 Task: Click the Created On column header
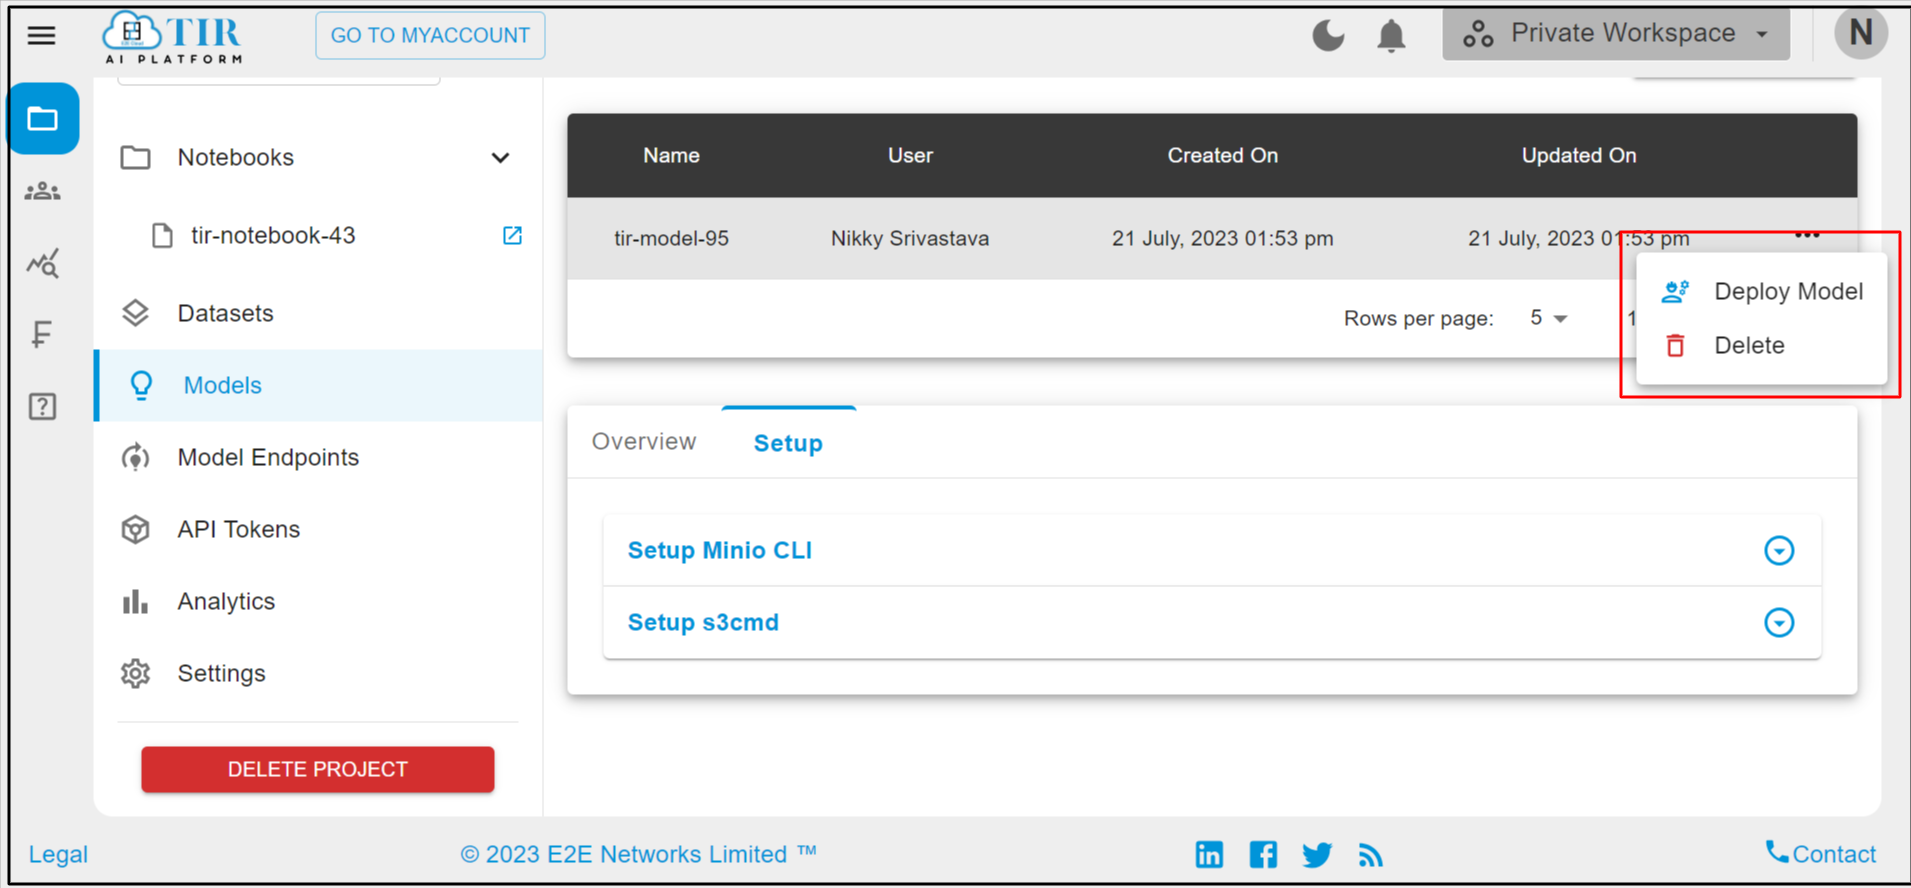point(1222,155)
